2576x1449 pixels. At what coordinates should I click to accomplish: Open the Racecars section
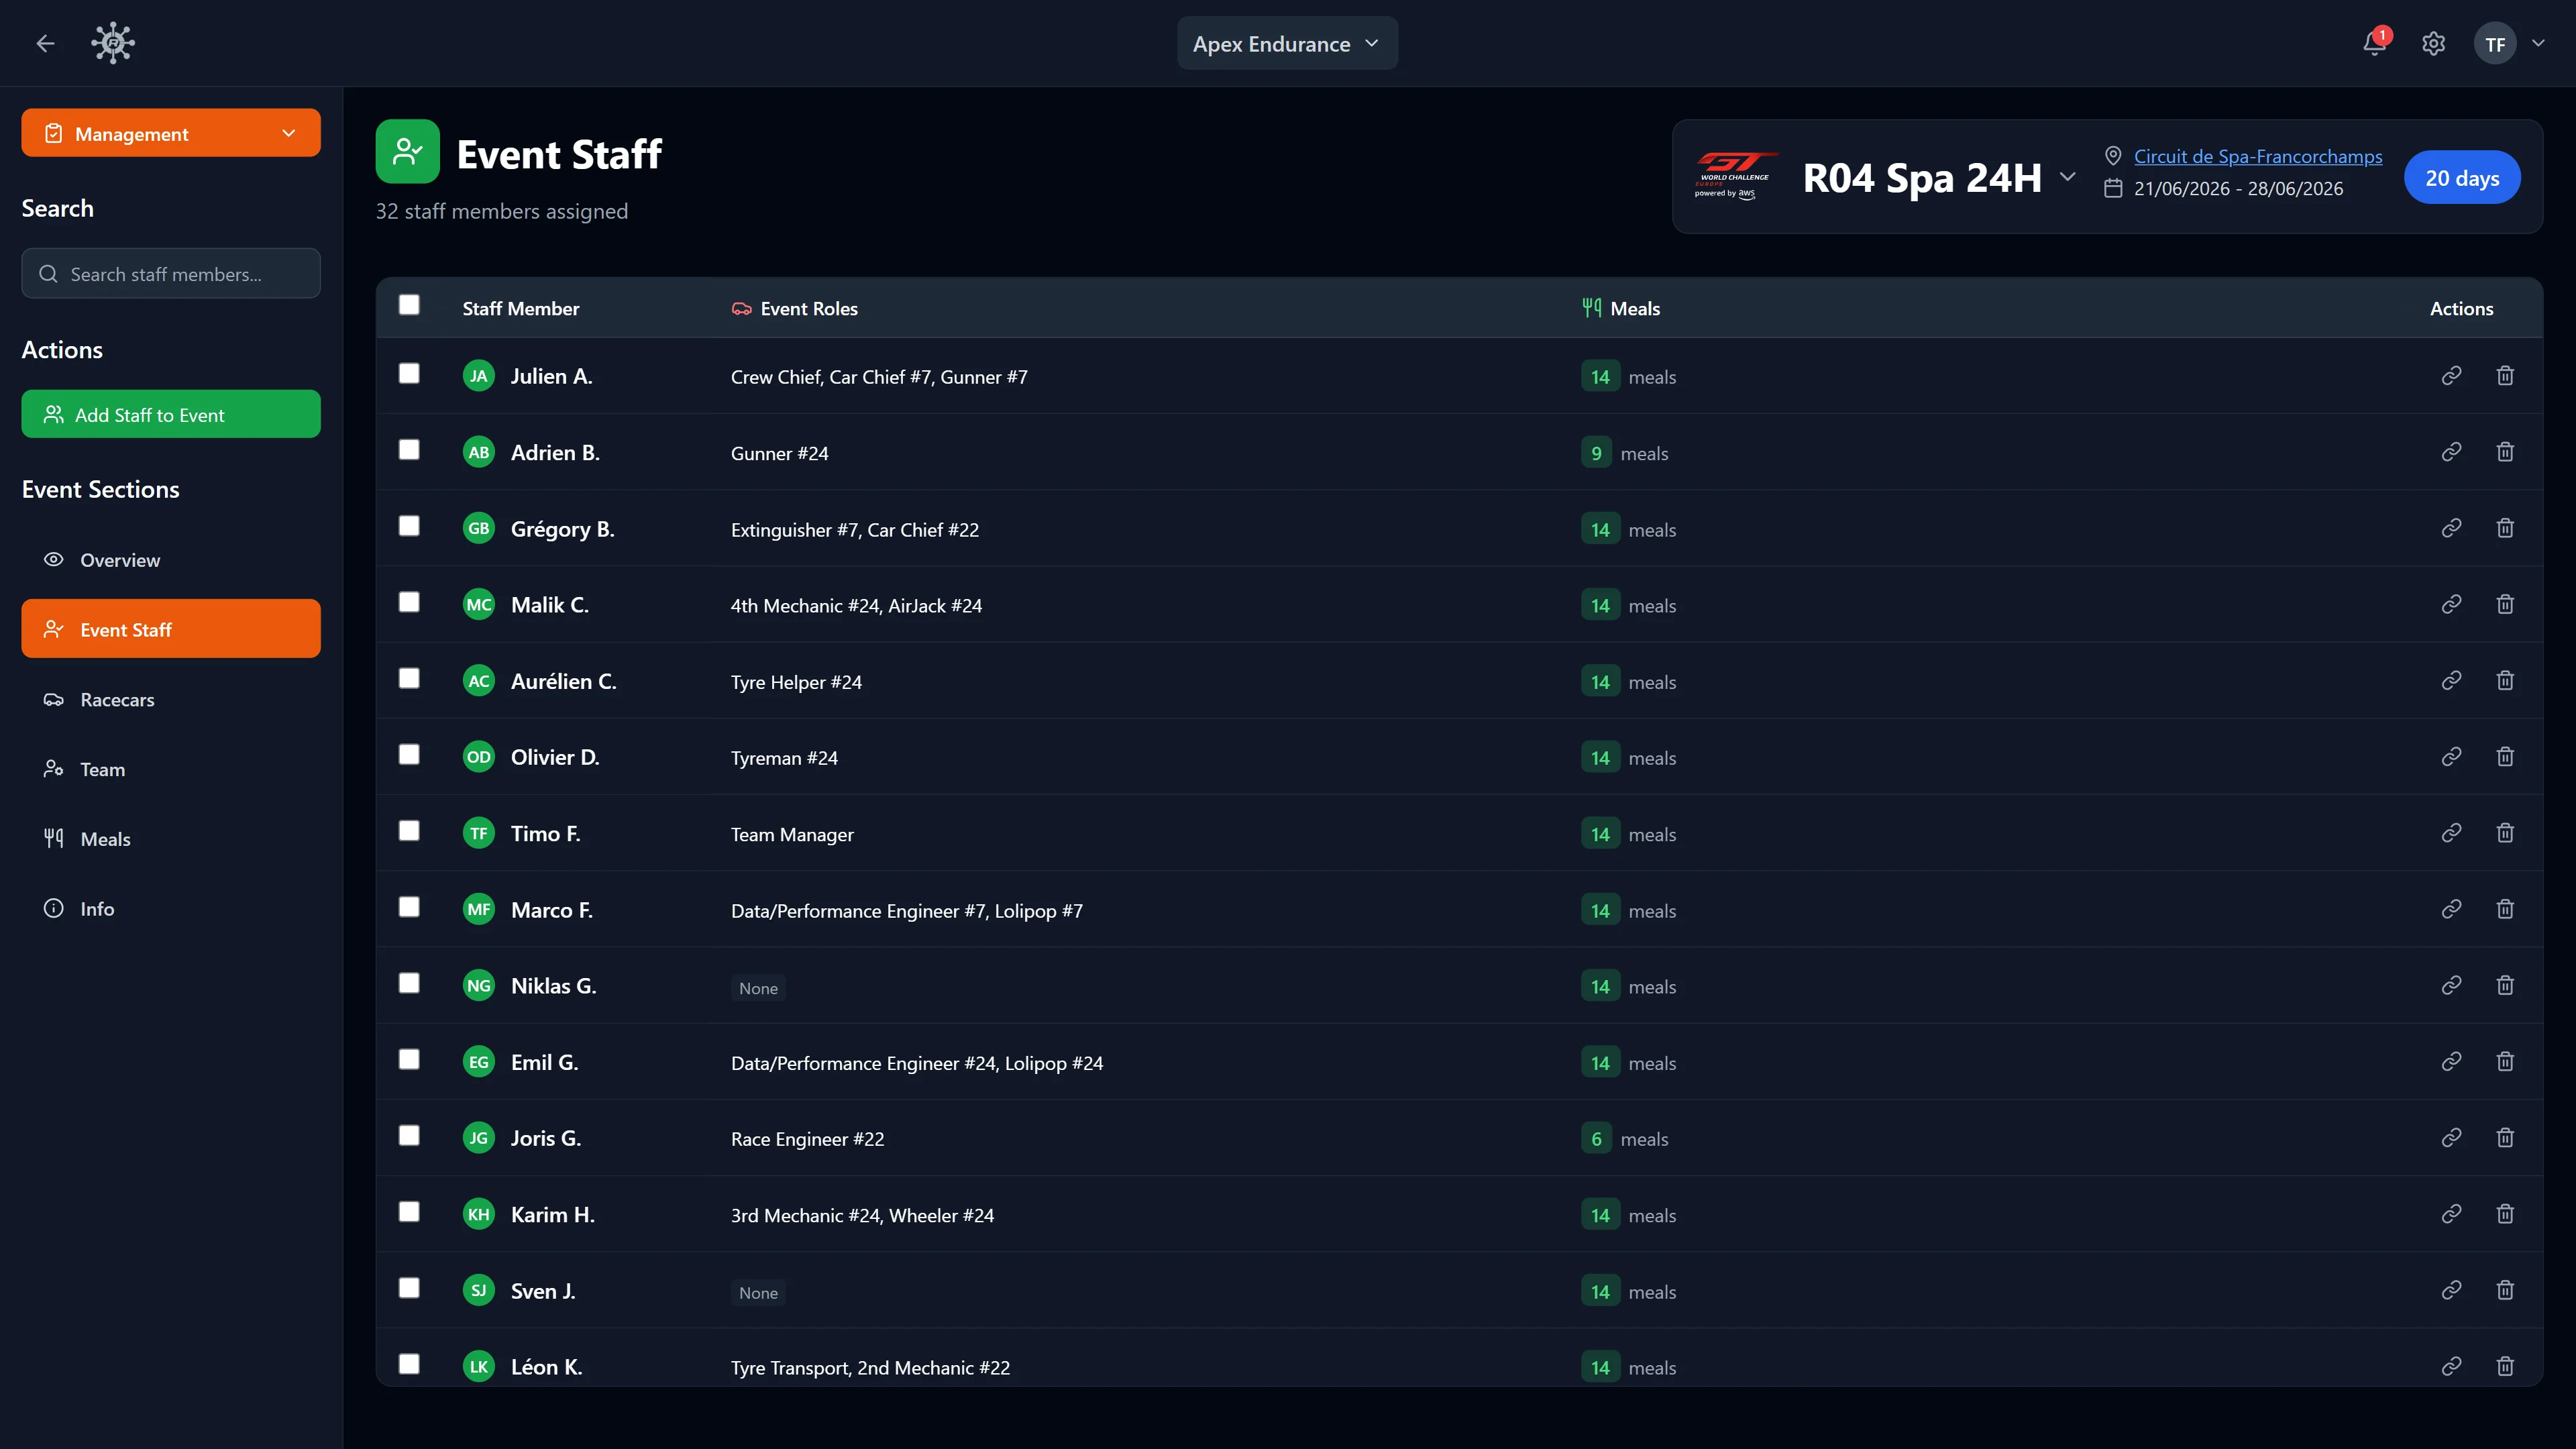171,699
